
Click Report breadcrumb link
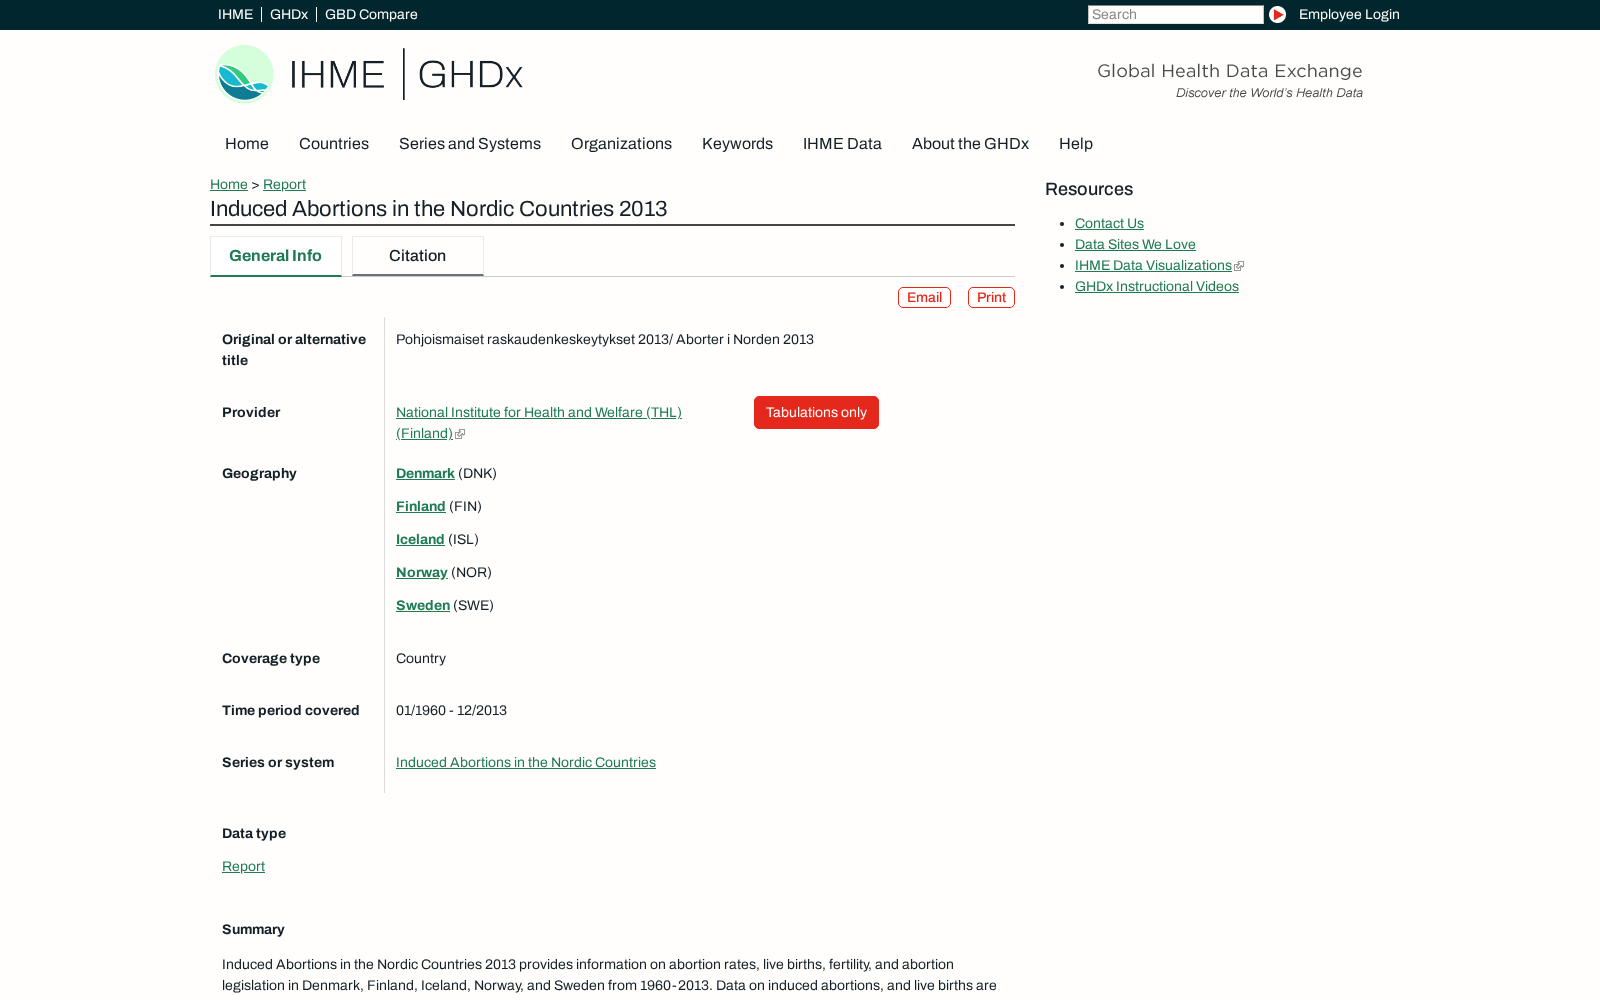284,184
